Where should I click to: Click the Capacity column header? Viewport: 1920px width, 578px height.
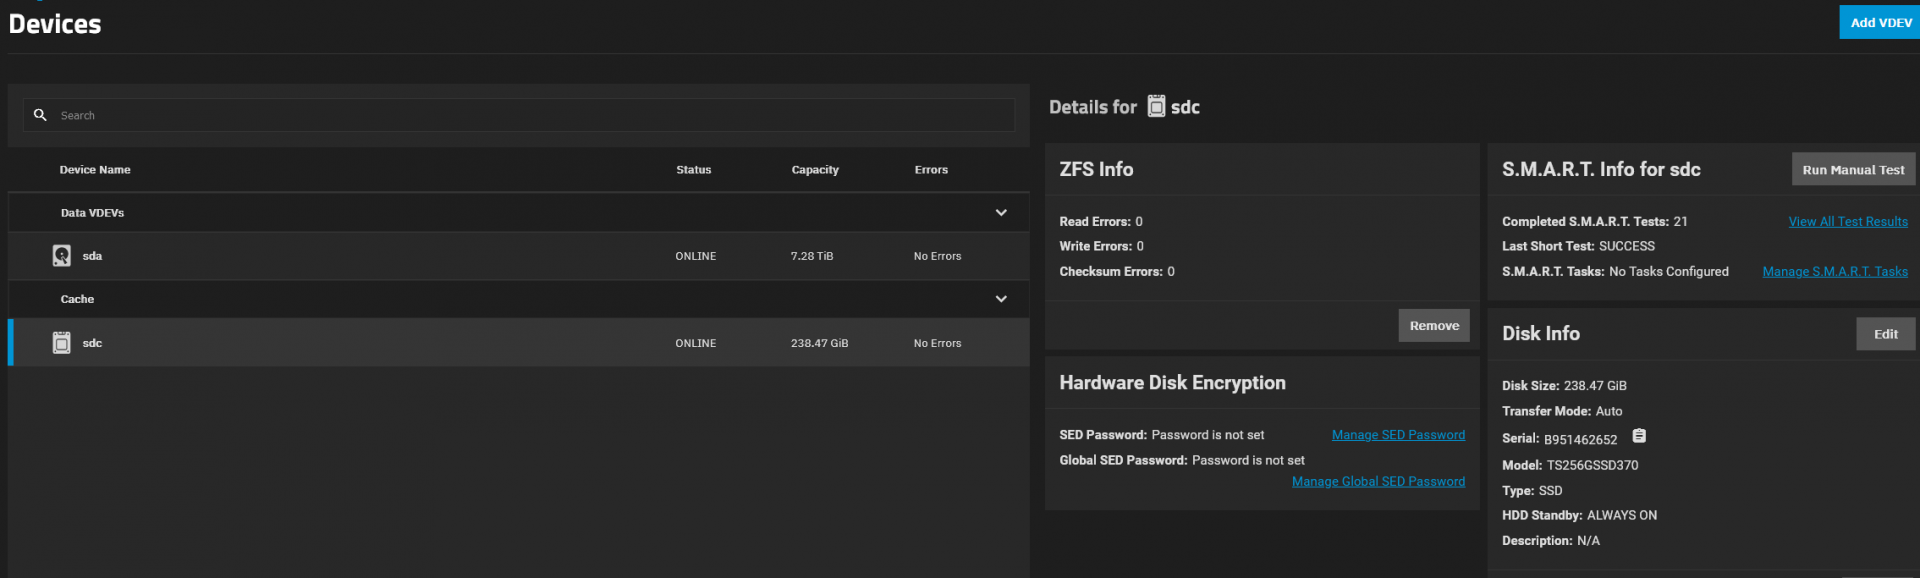(815, 170)
